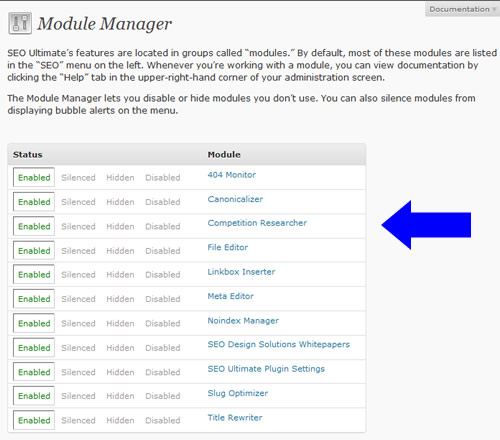Open the Slug Optimizer module link
500x440 pixels.
238,393
